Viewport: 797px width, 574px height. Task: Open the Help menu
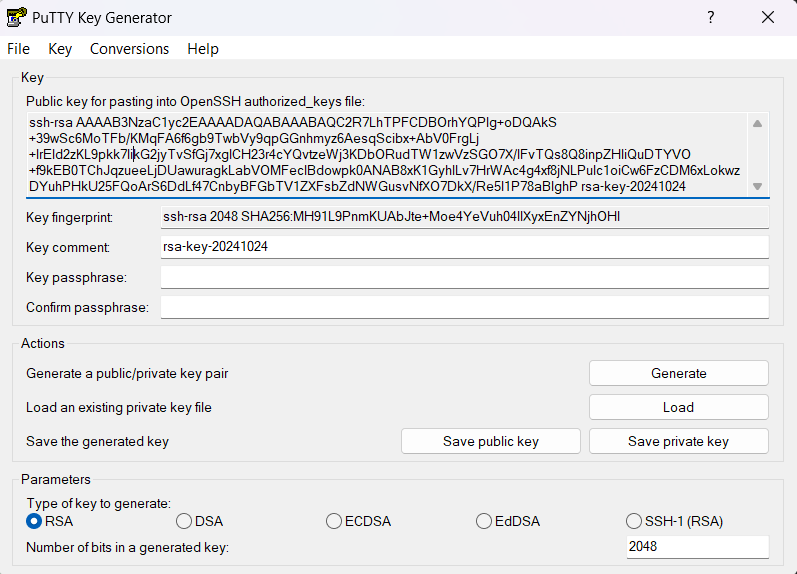coord(203,49)
